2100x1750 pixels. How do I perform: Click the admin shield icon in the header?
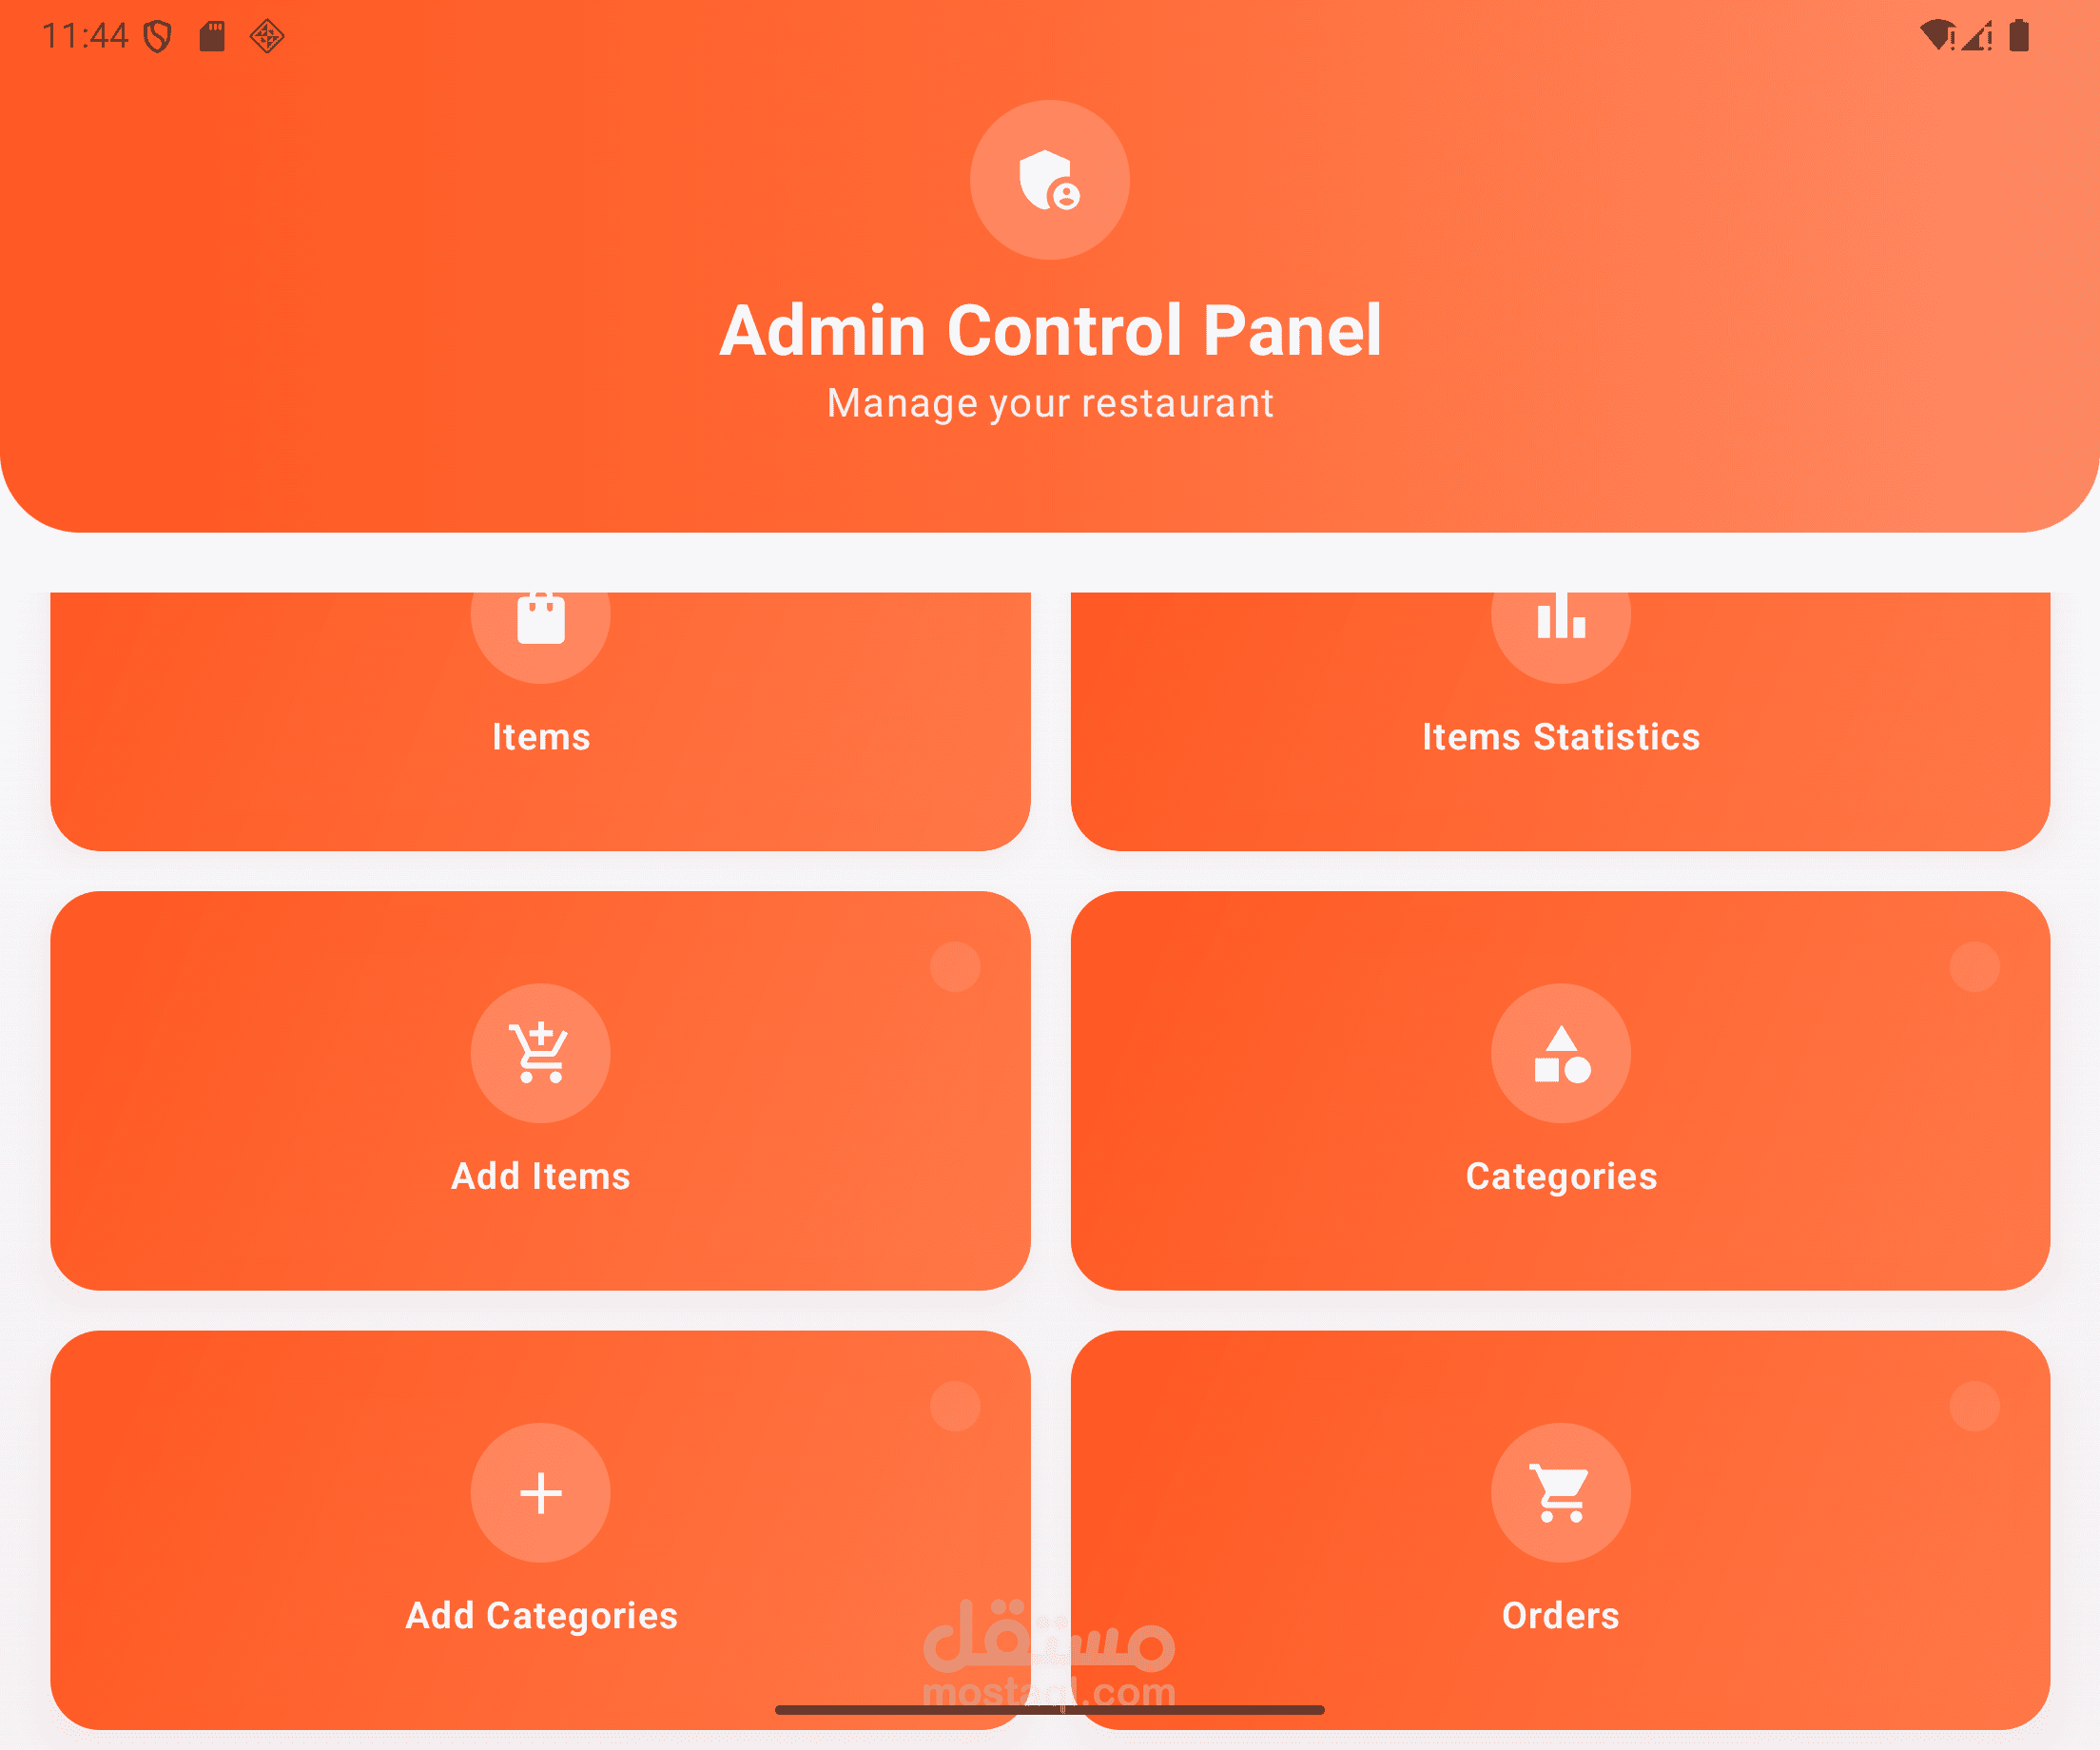click(1049, 180)
